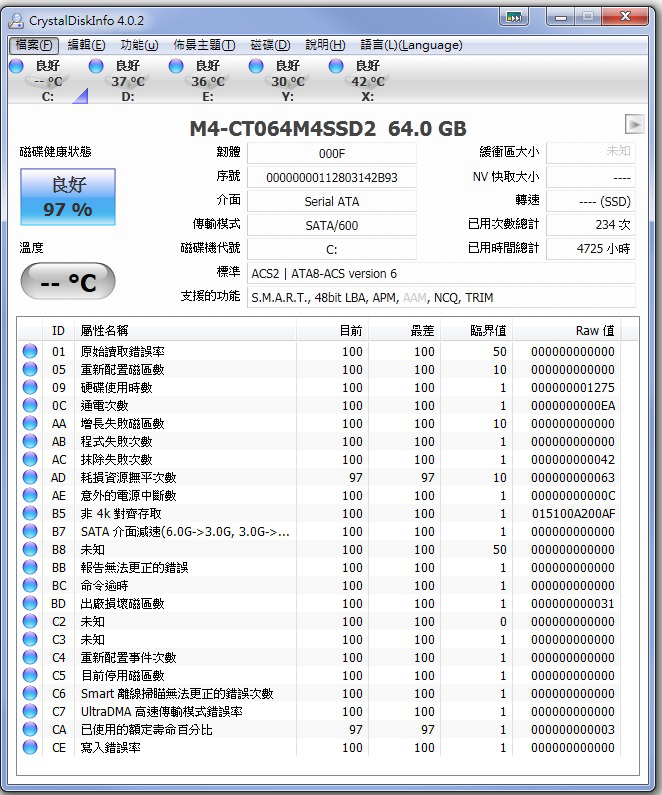Click the 目前 column header
This screenshot has width=662, height=795.
pyautogui.click(x=332, y=331)
